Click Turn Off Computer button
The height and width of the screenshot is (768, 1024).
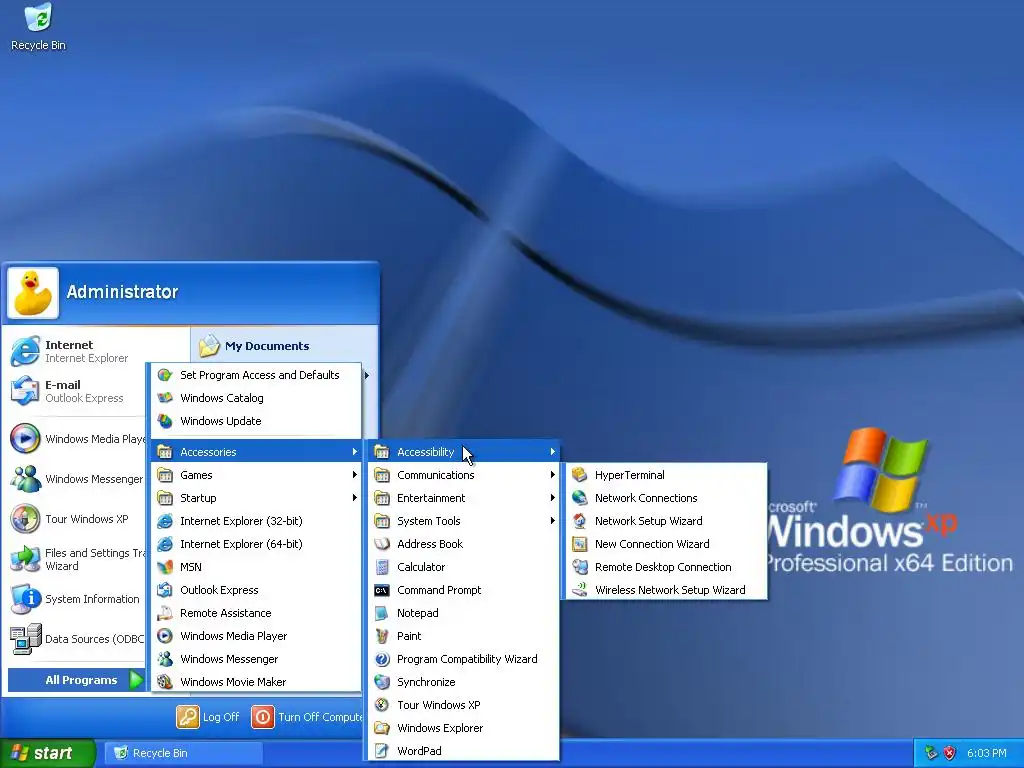[x=307, y=716]
